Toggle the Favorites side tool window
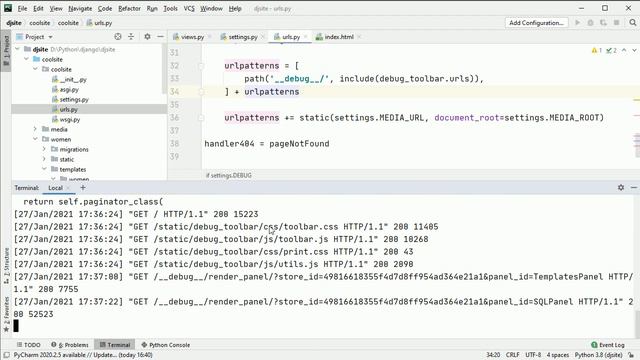 (6, 314)
